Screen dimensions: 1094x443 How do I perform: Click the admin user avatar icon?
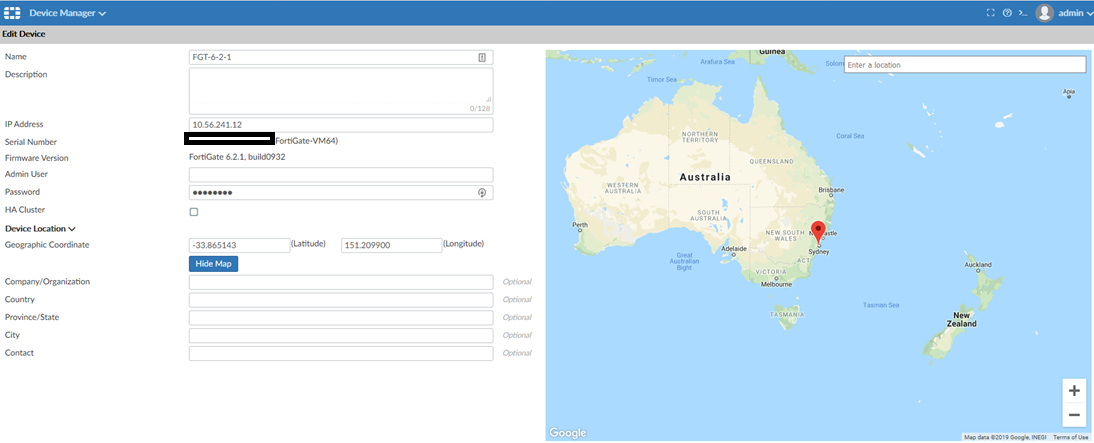[1045, 13]
